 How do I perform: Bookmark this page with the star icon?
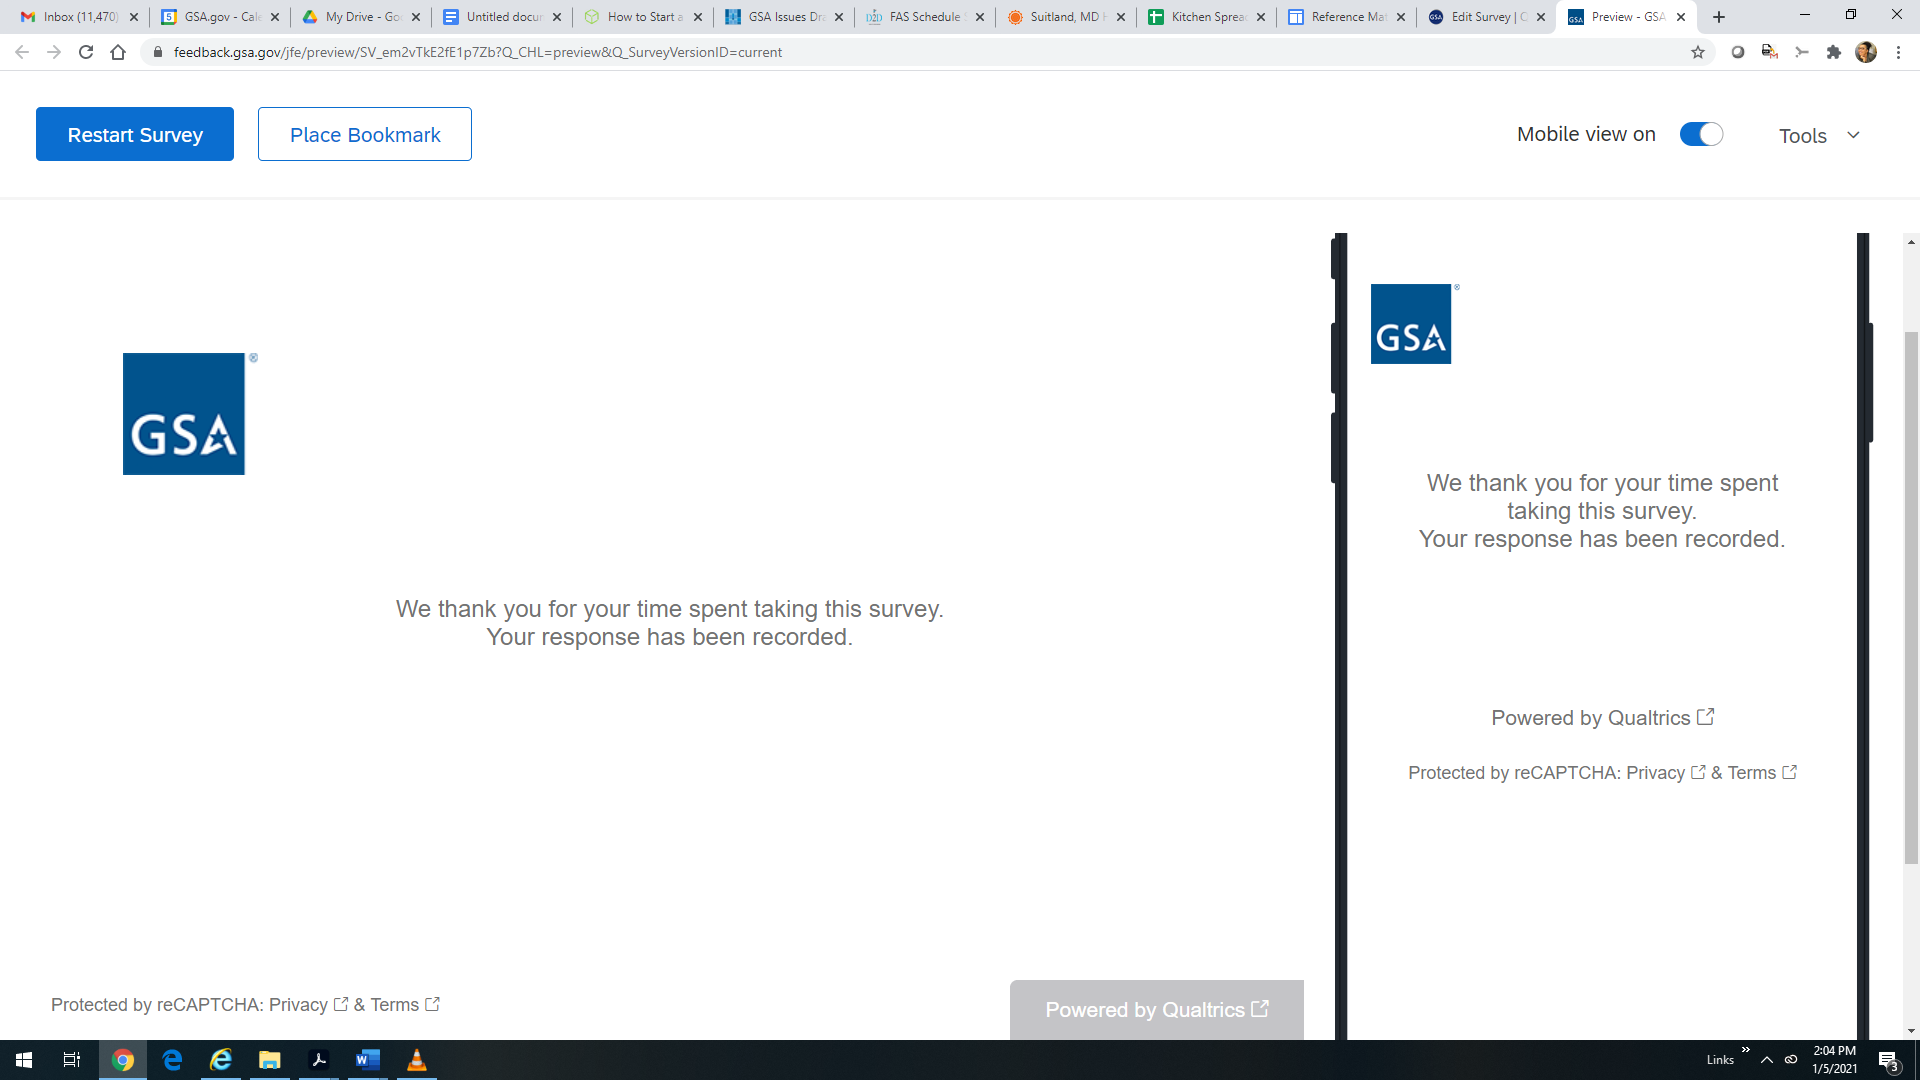click(1698, 52)
